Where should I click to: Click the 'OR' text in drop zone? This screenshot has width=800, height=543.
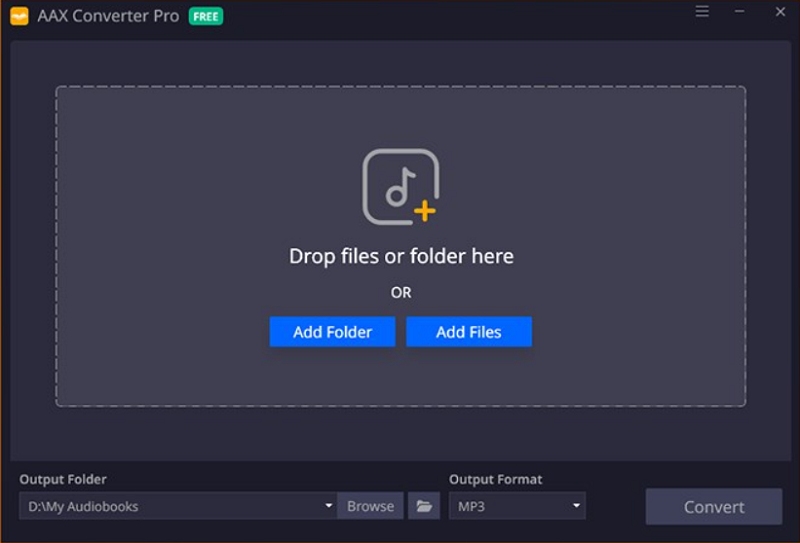coord(401,292)
